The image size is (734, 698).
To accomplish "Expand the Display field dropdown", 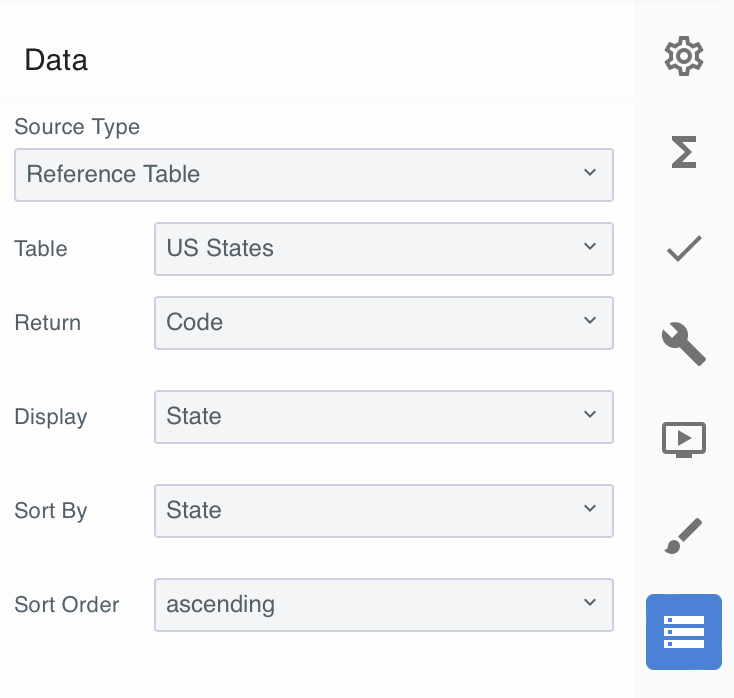I will point(383,417).
